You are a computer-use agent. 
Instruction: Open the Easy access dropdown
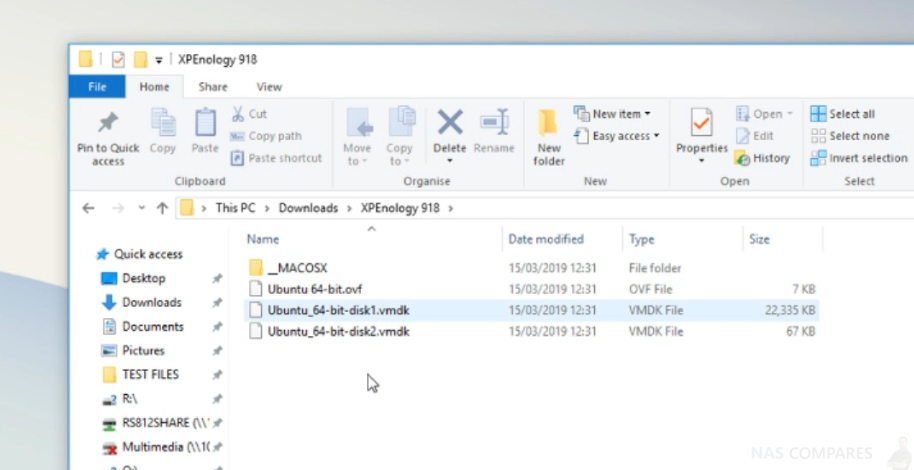[x=656, y=136]
